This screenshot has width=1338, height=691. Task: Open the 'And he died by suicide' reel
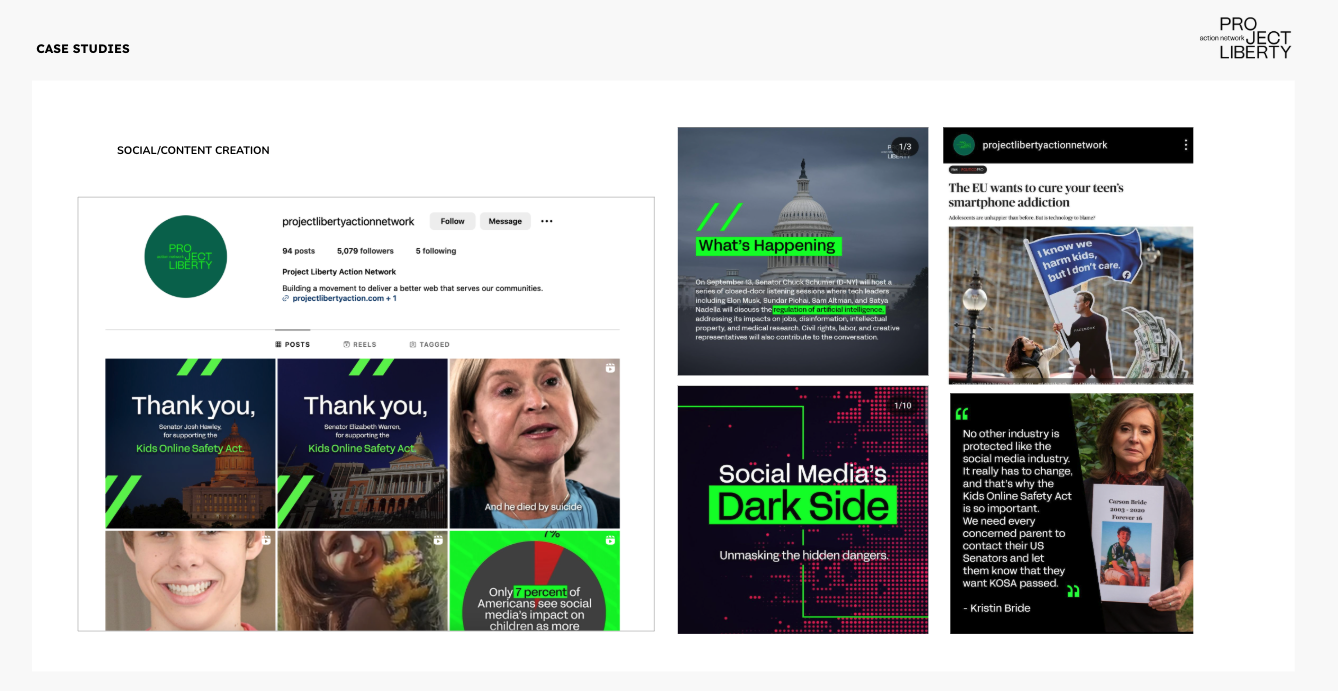pyautogui.click(x=535, y=443)
